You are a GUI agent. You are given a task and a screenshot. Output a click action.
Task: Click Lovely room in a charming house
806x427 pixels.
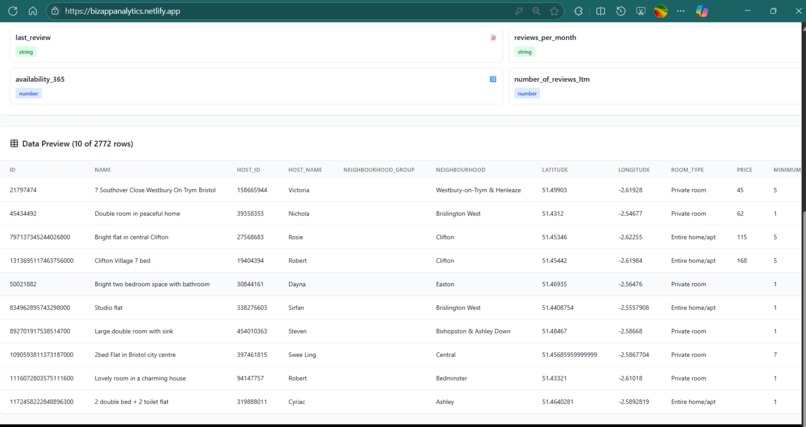pos(140,379)
